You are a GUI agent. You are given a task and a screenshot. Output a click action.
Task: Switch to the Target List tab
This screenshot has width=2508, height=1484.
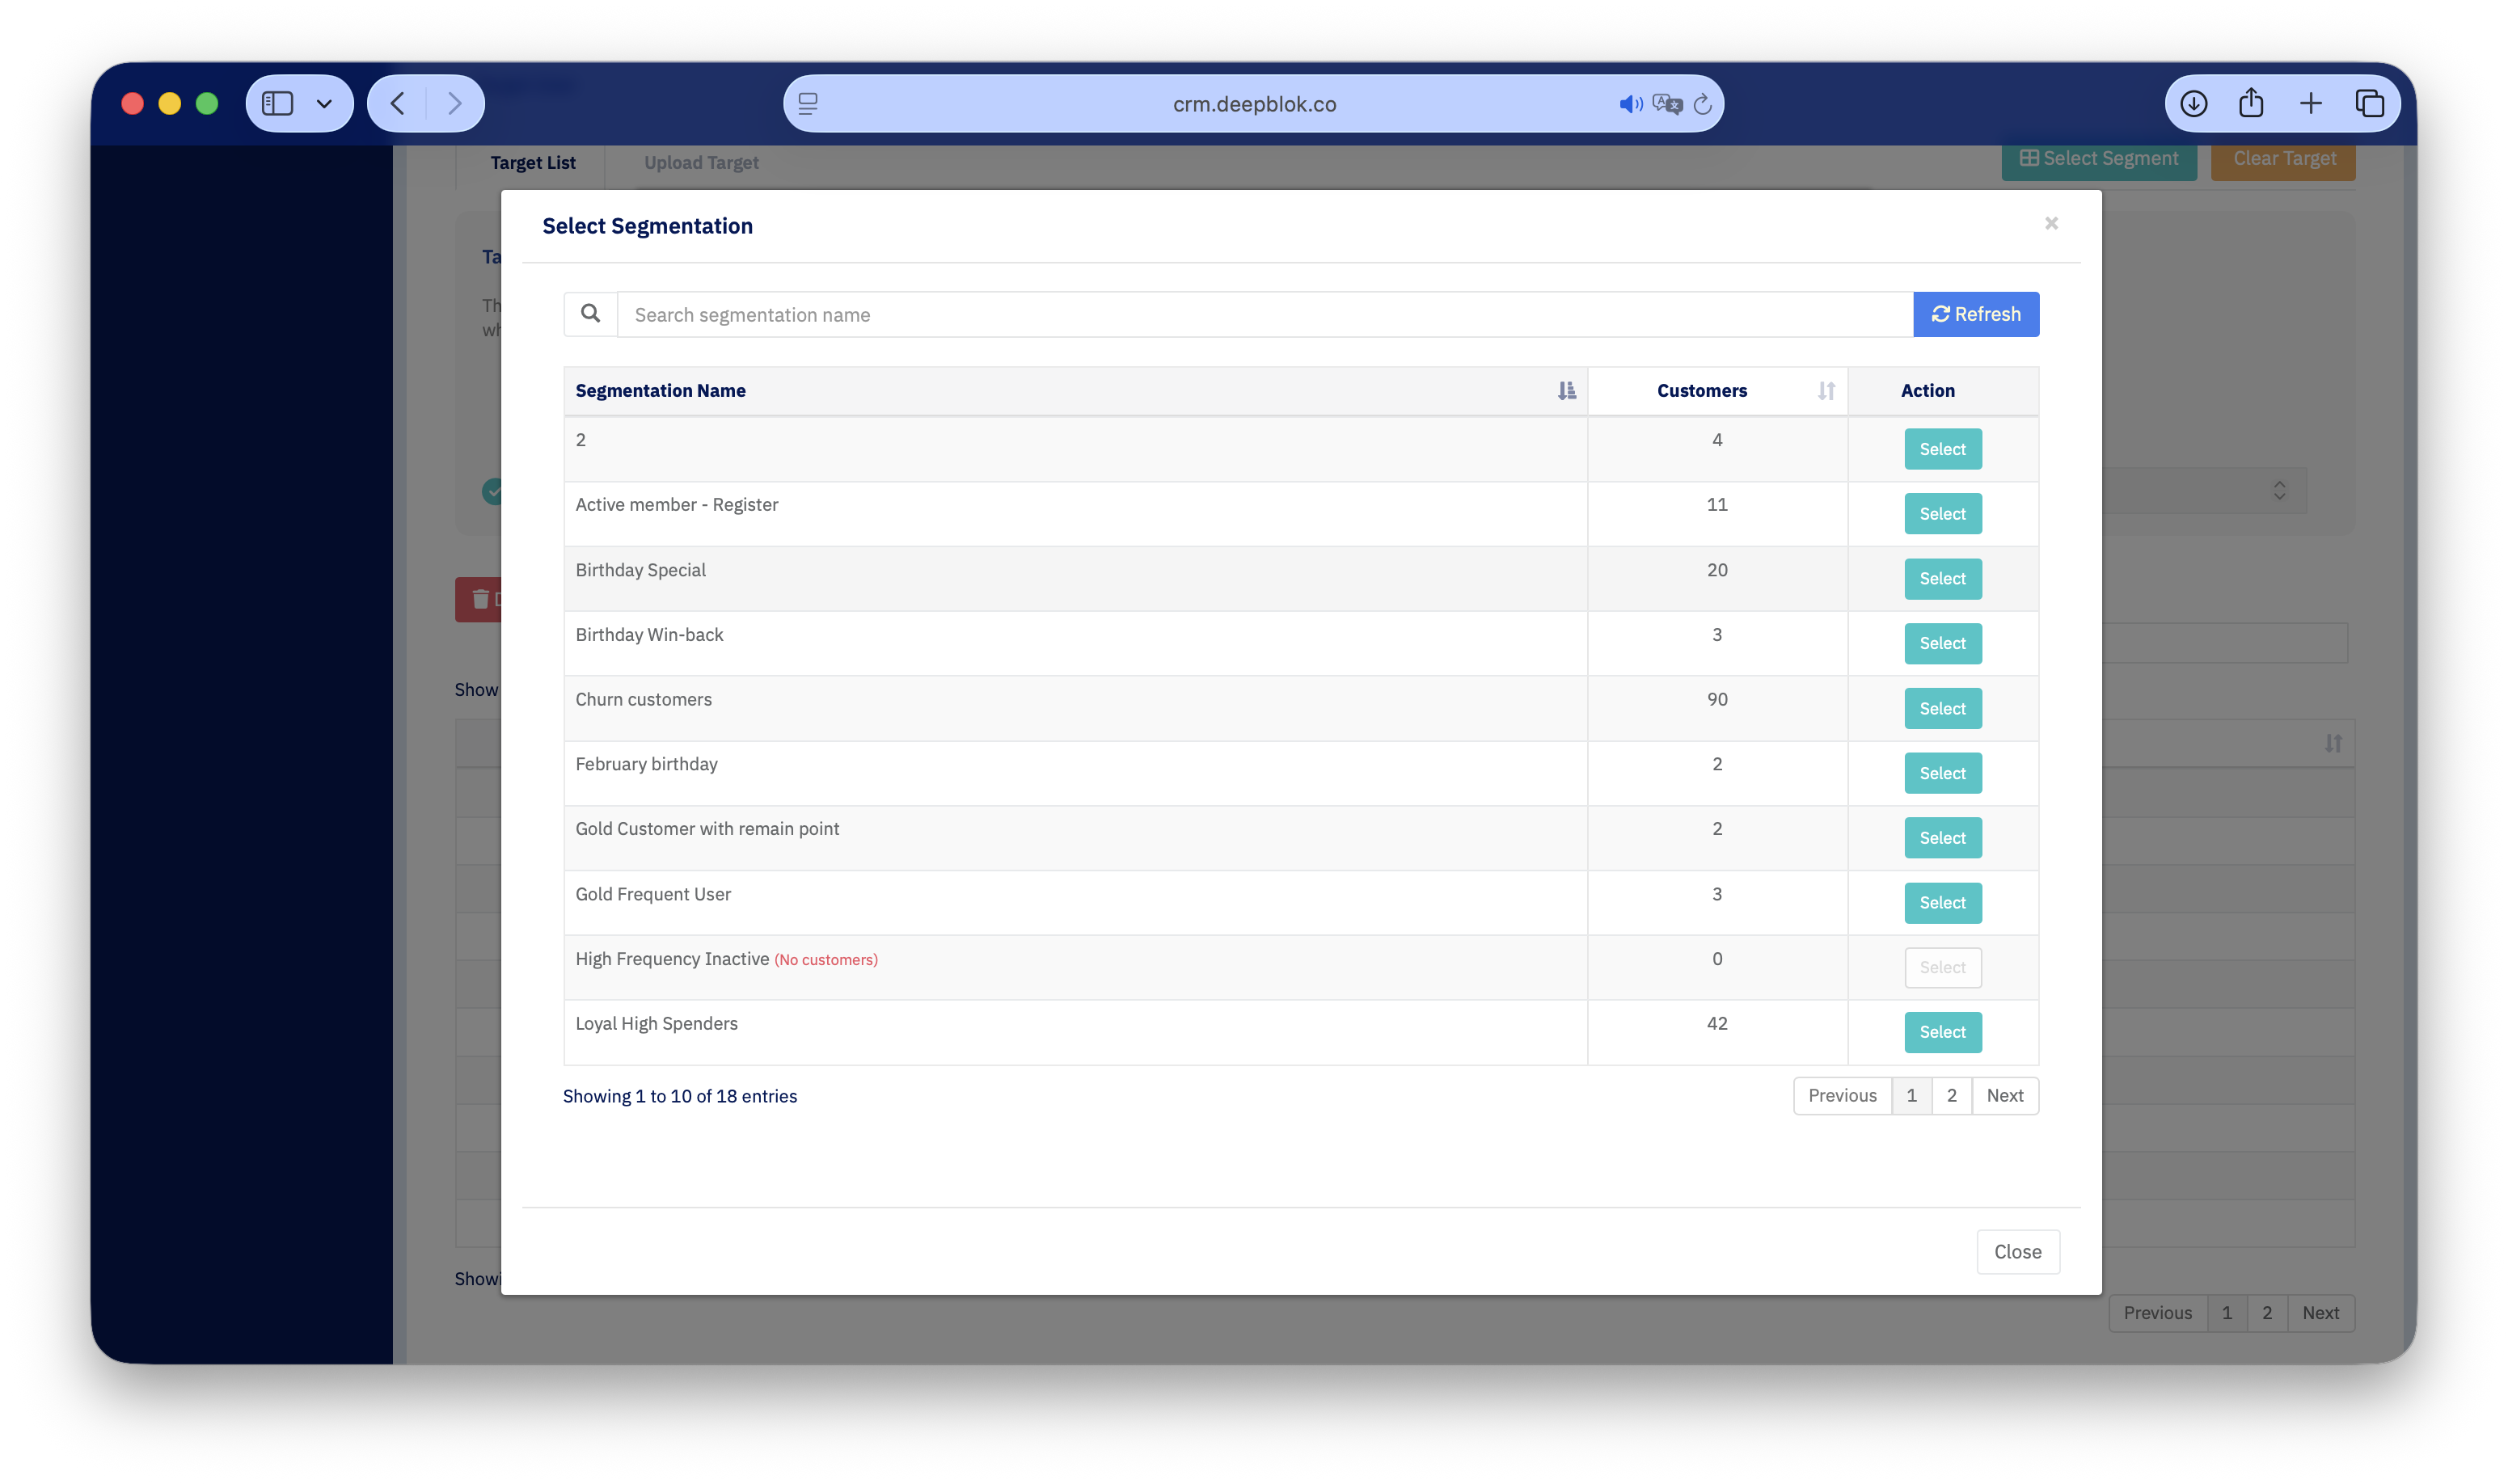pyautogui.click(x=532, y=163)
